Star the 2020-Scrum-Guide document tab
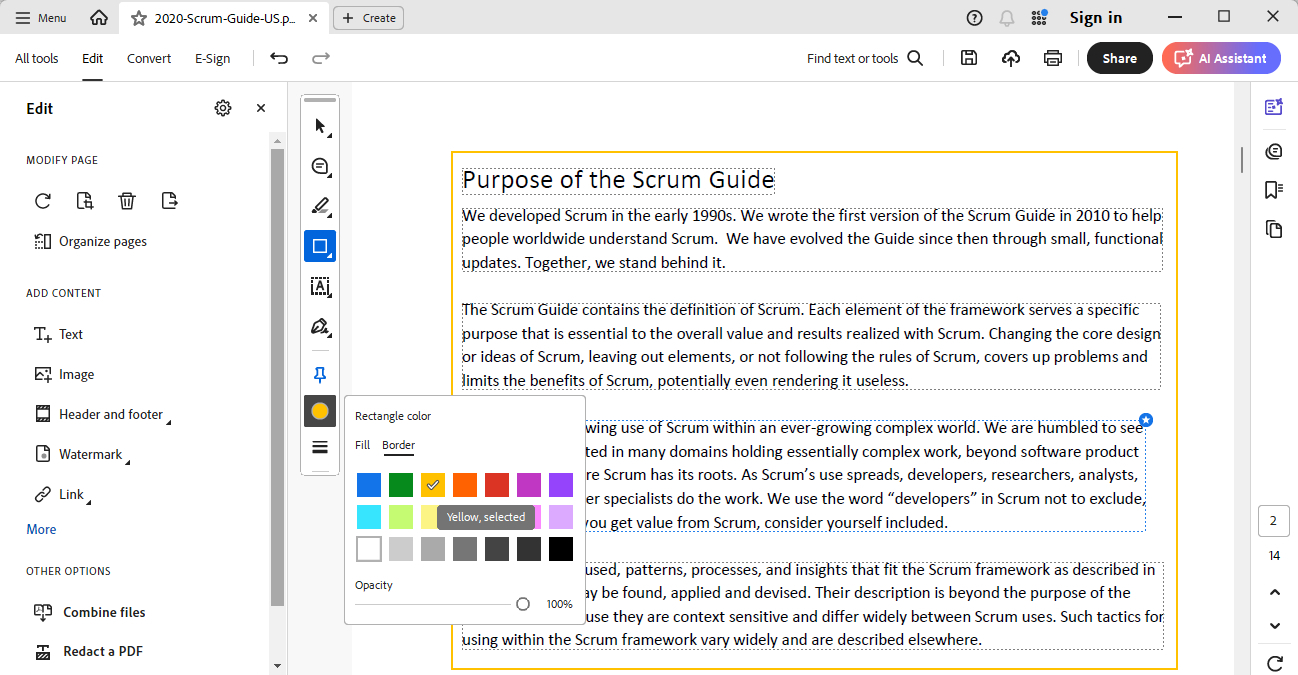Viewport: 1298px width, 675px height. pos(138,18)
